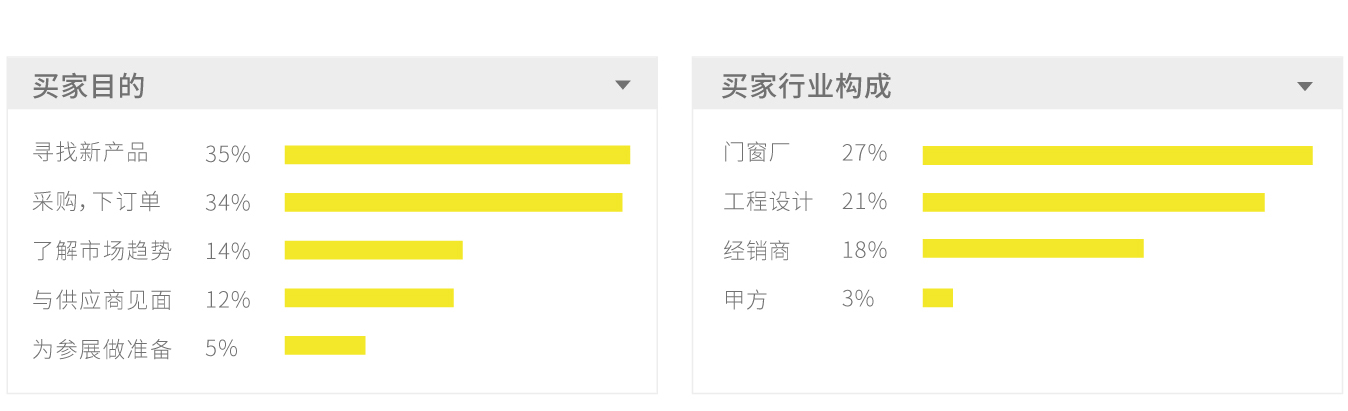The image size is (1348, 411).
Task: Click the 门窗厂 industry label
Action: (757, 153)
